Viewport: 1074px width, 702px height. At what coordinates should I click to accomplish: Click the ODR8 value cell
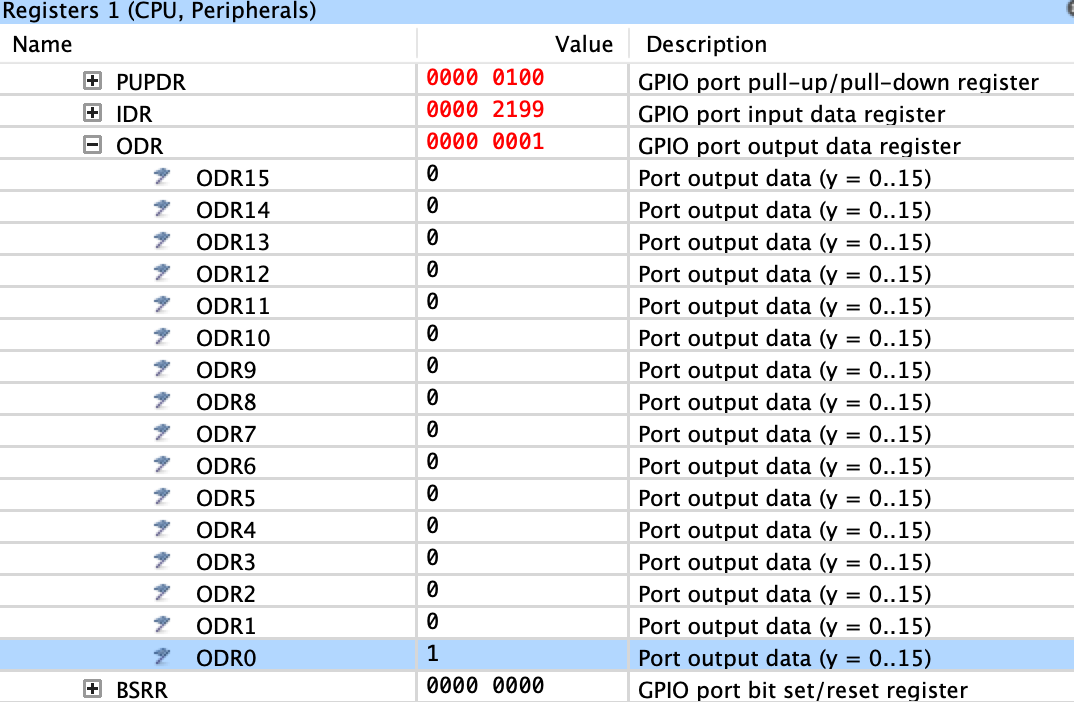pyautogui.click(x=523, y=399)
